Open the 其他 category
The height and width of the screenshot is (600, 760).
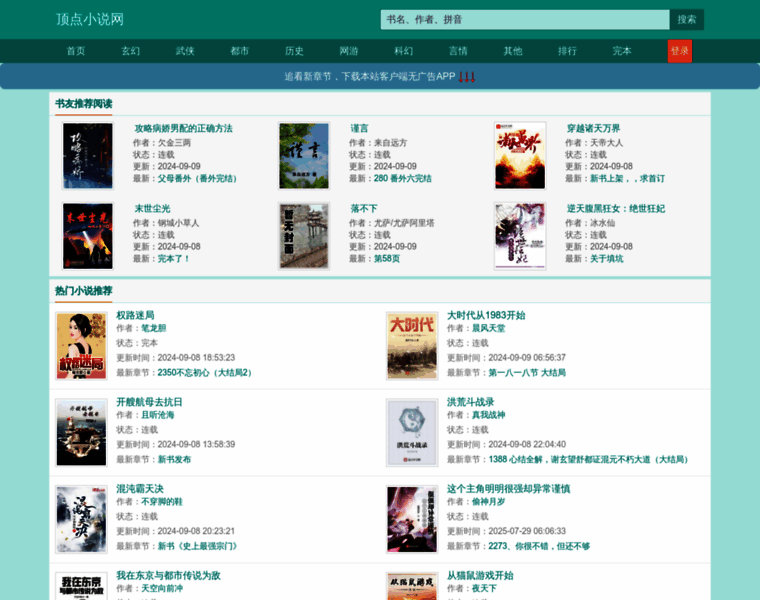(513, 51)
